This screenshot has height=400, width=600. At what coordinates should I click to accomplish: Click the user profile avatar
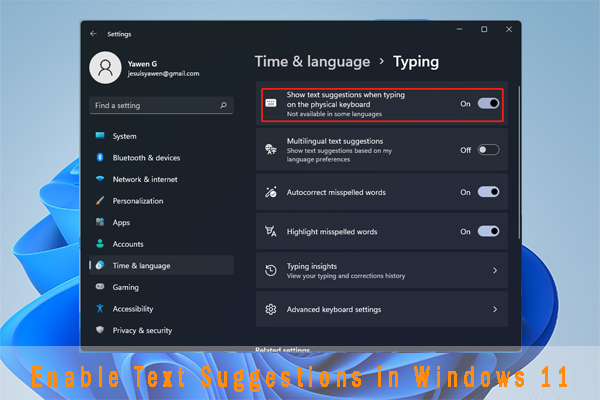point(105,68)
